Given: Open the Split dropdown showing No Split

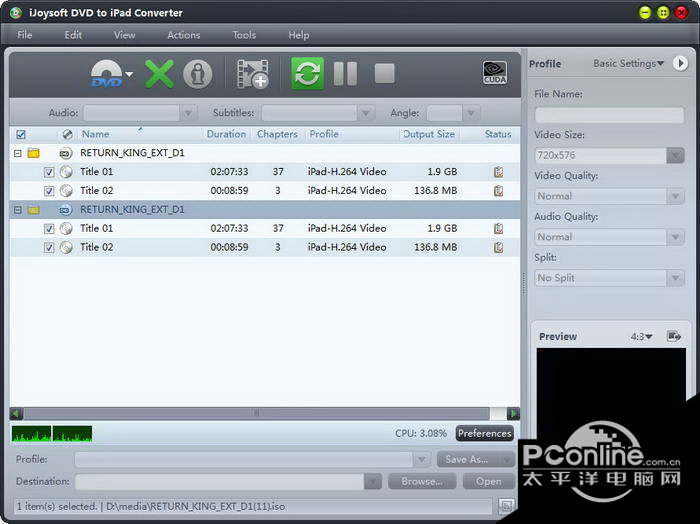Looking at the screenshot, I should tap(675, 278).
